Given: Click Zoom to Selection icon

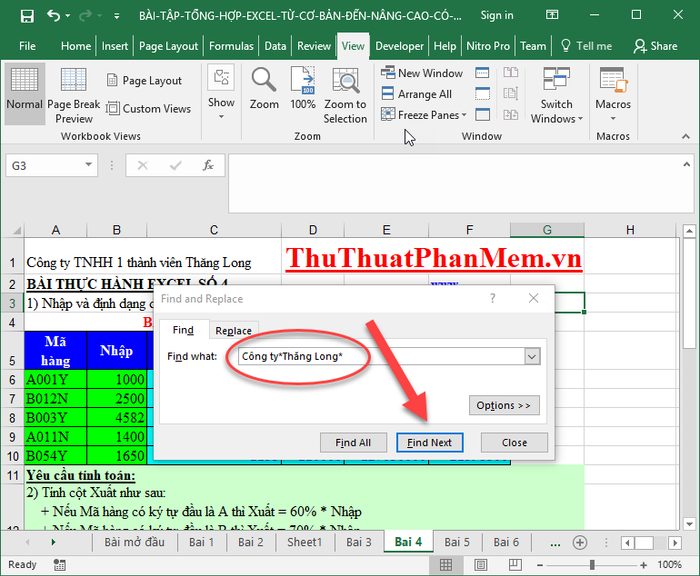Looking at the screenshot, I should (345, 95).
